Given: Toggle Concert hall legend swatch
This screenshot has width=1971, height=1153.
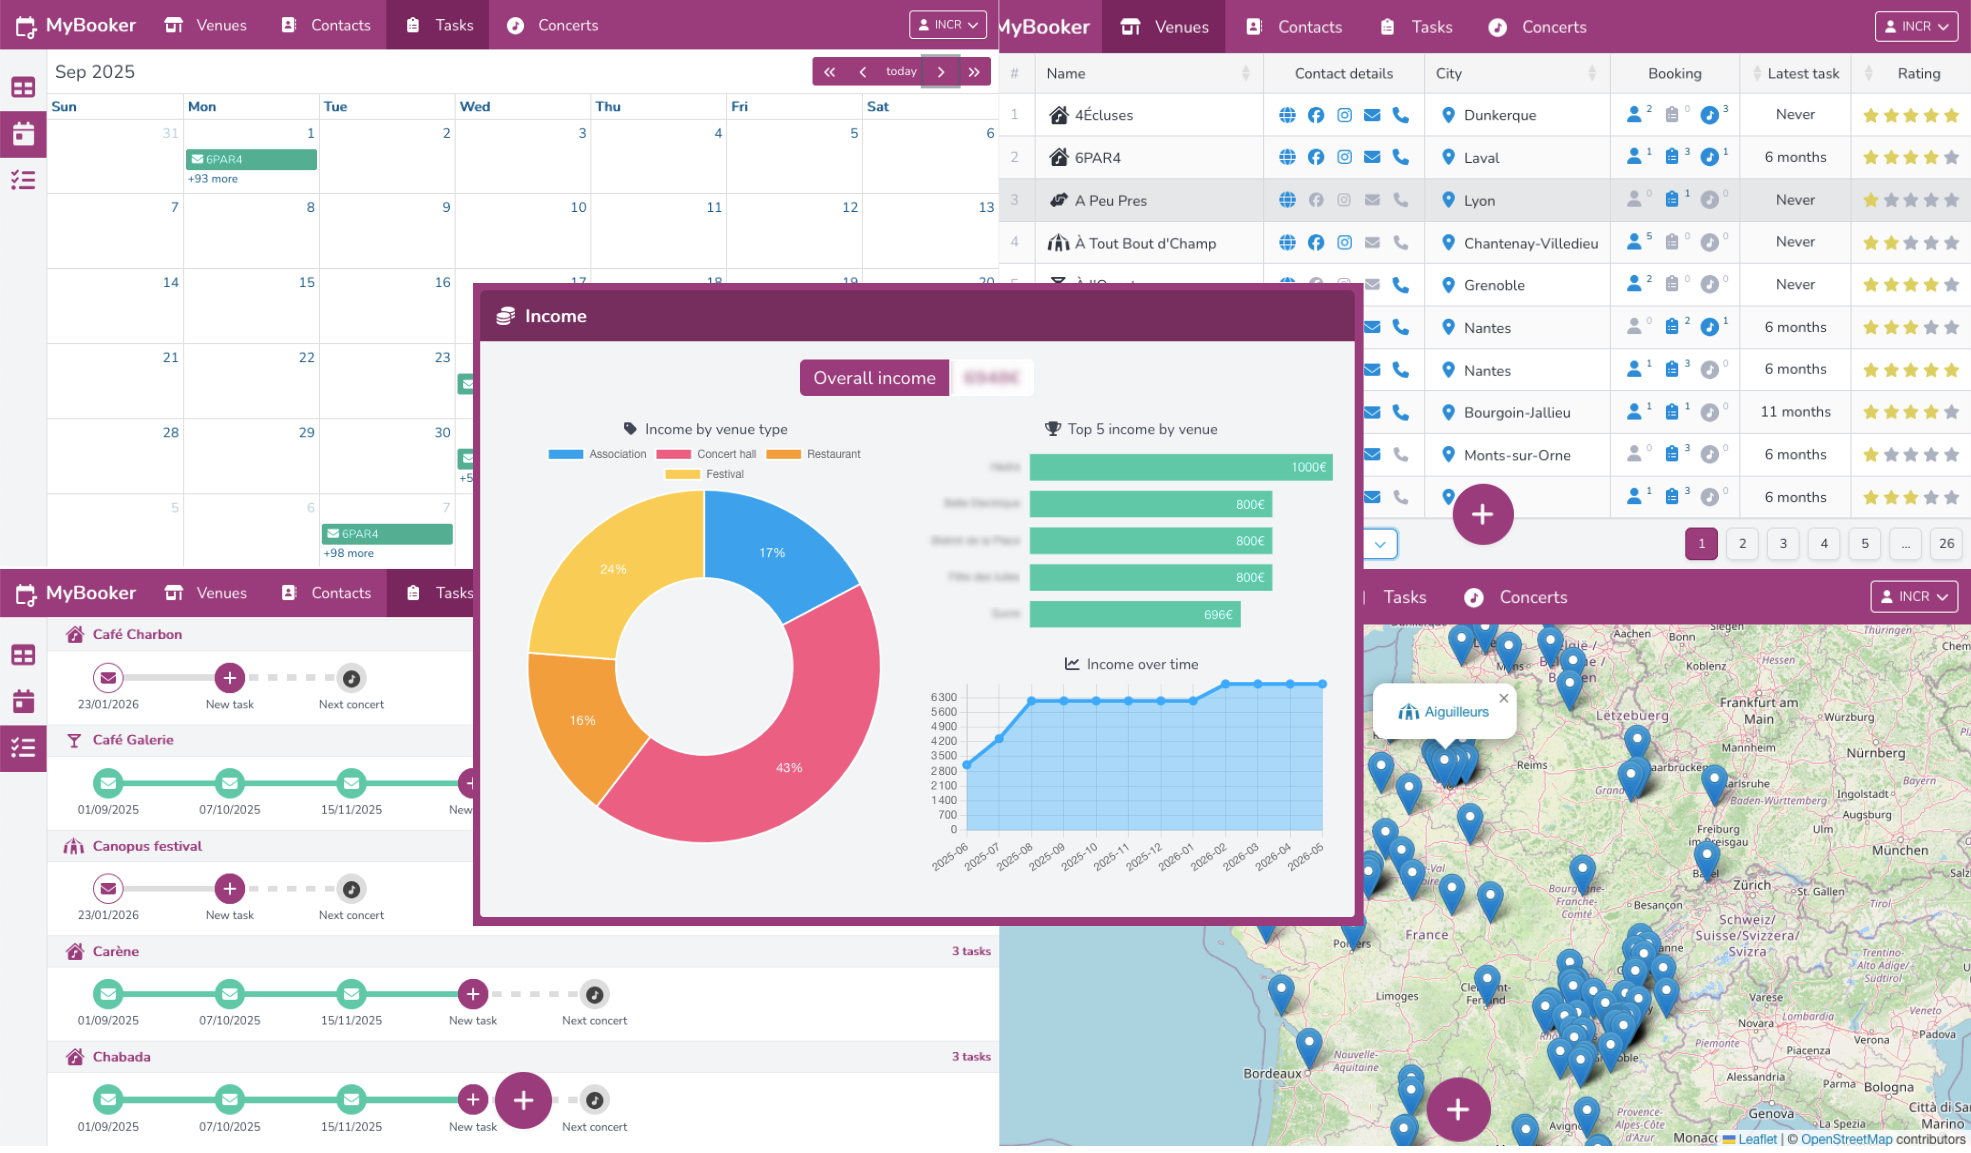Looking at the screenshot, I should pyautogui.click(x=673, y=454).
